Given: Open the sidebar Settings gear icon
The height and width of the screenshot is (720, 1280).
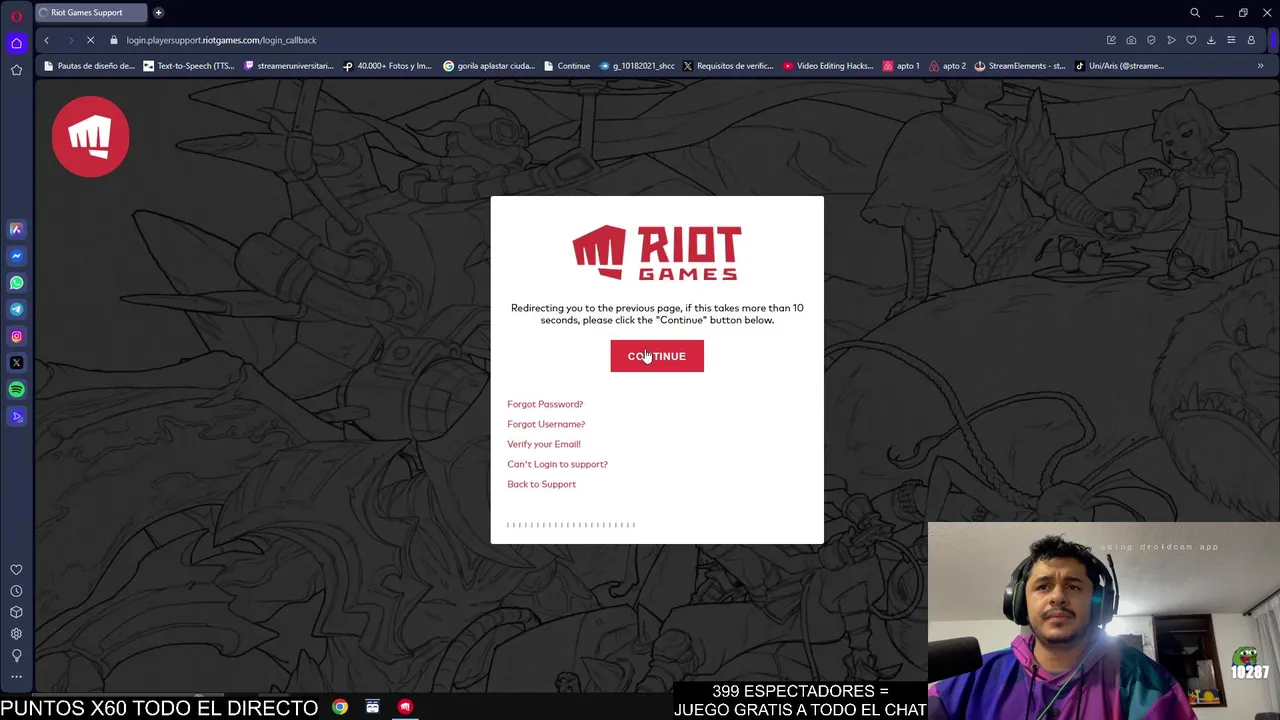Looking at the screenshot, I should [x=16, y=634].
